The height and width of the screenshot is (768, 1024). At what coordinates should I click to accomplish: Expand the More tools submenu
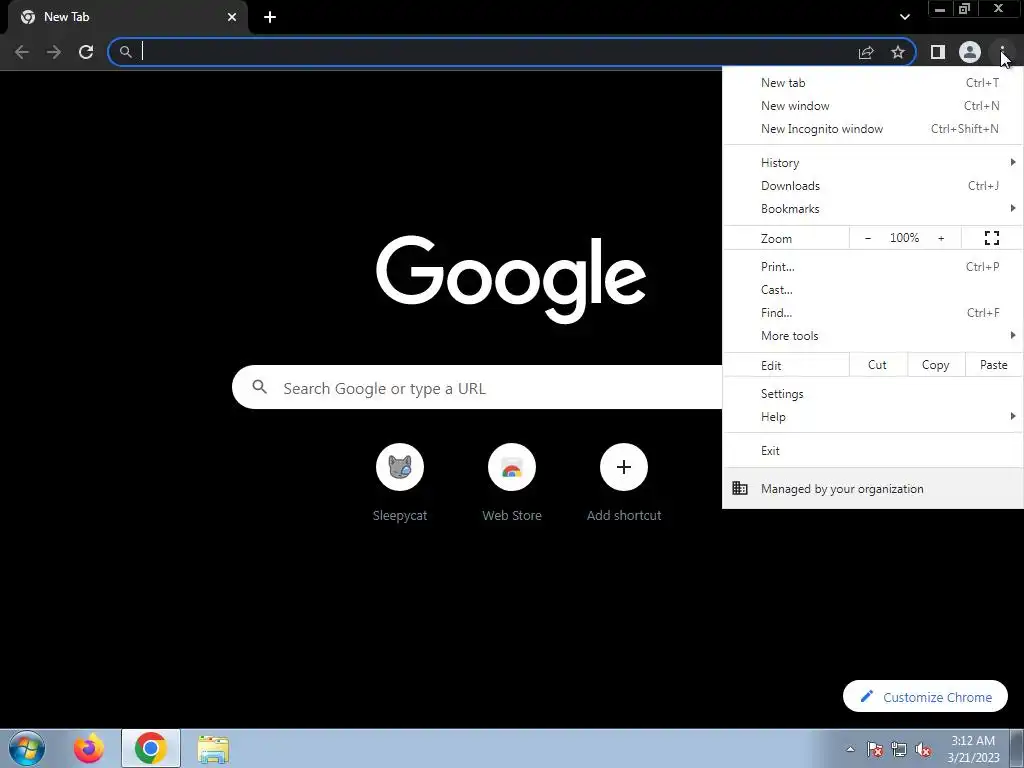tap(872, 336)
